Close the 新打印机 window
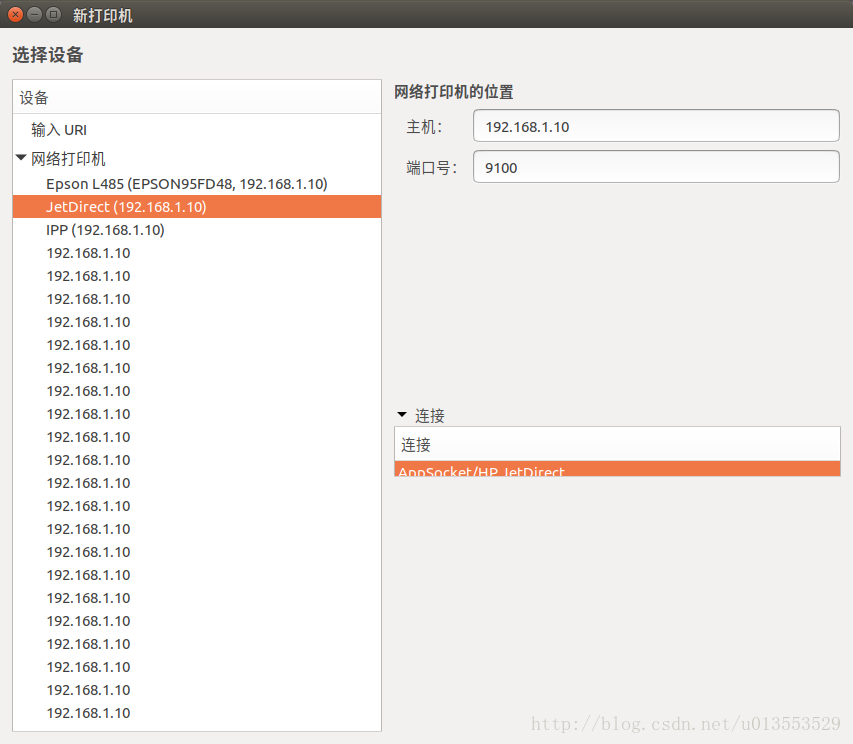The image size is (853, 744). click(15, 15)
